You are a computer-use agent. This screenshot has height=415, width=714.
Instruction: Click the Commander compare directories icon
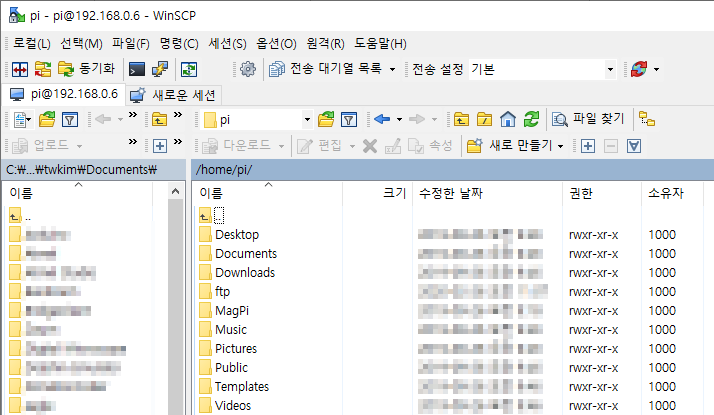(20, 70)
